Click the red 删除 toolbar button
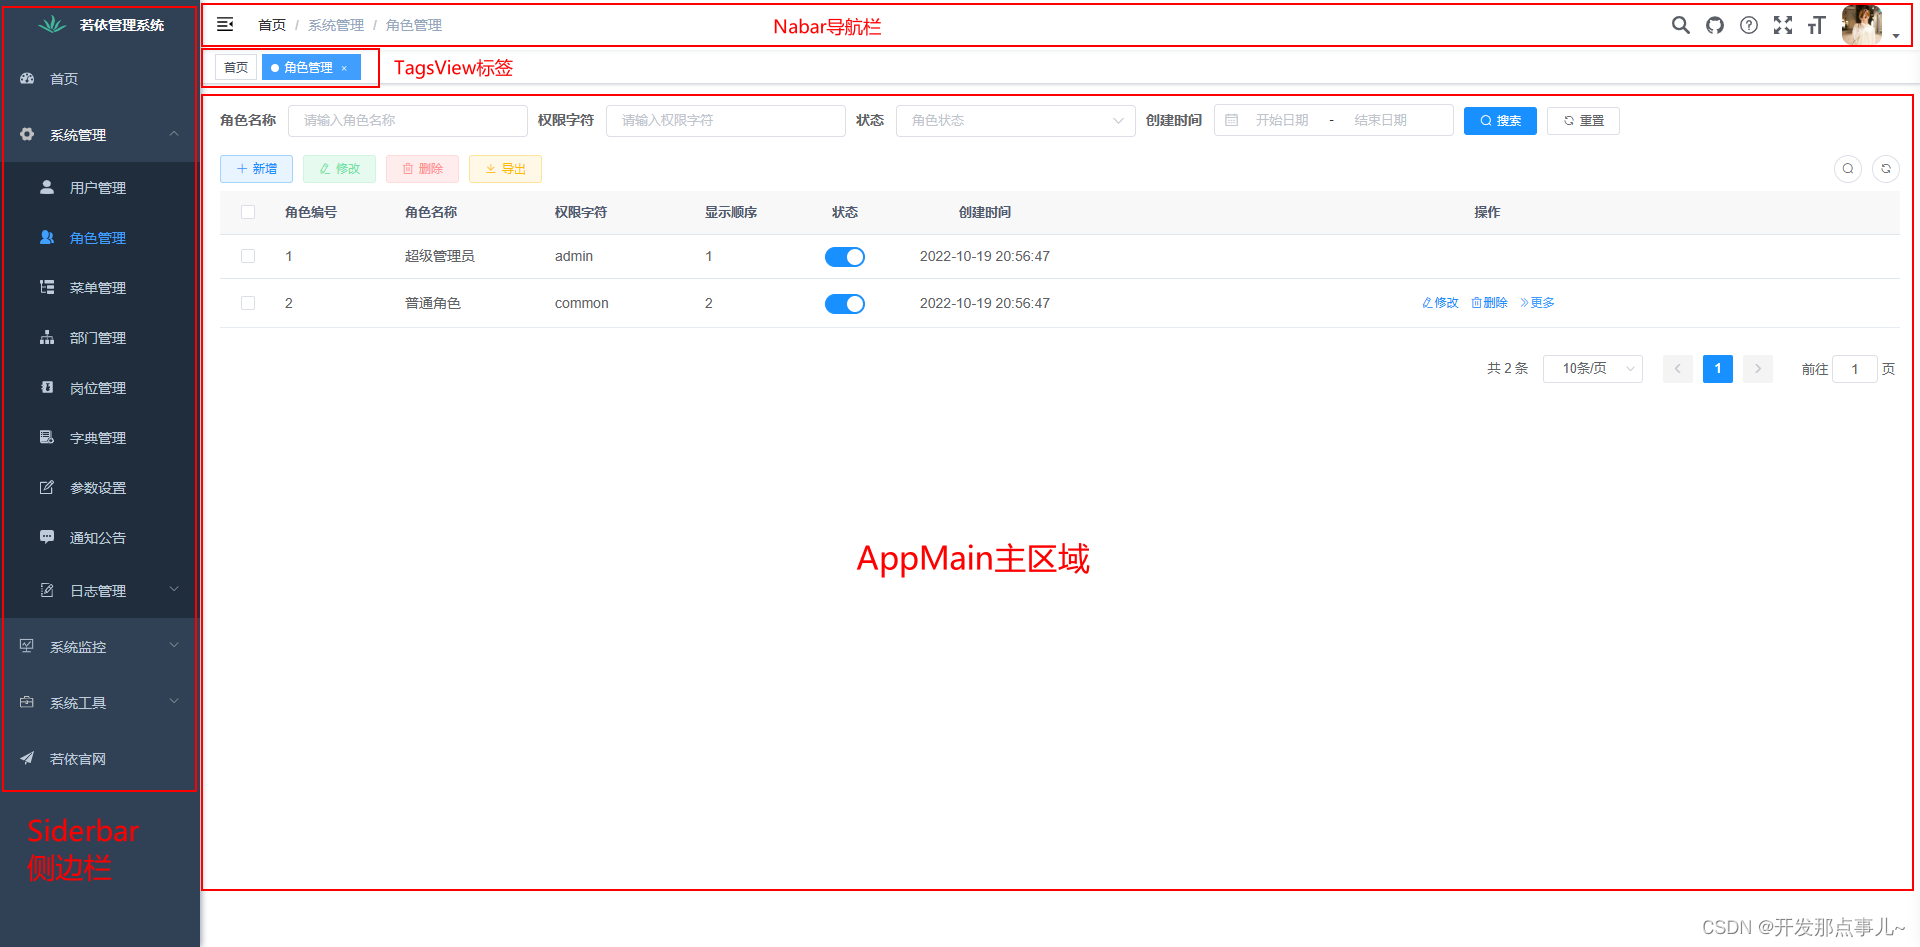Viewport: 1920px width, 947px height. 422,169
